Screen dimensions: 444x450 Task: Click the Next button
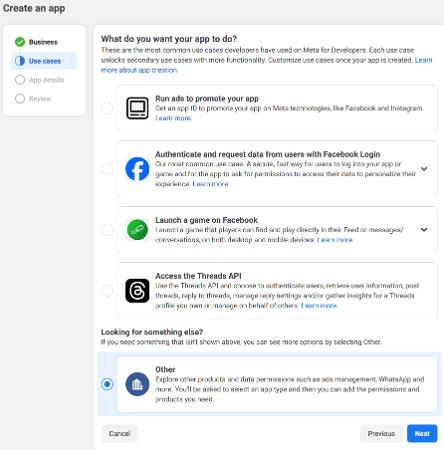[x=422, y=433]
